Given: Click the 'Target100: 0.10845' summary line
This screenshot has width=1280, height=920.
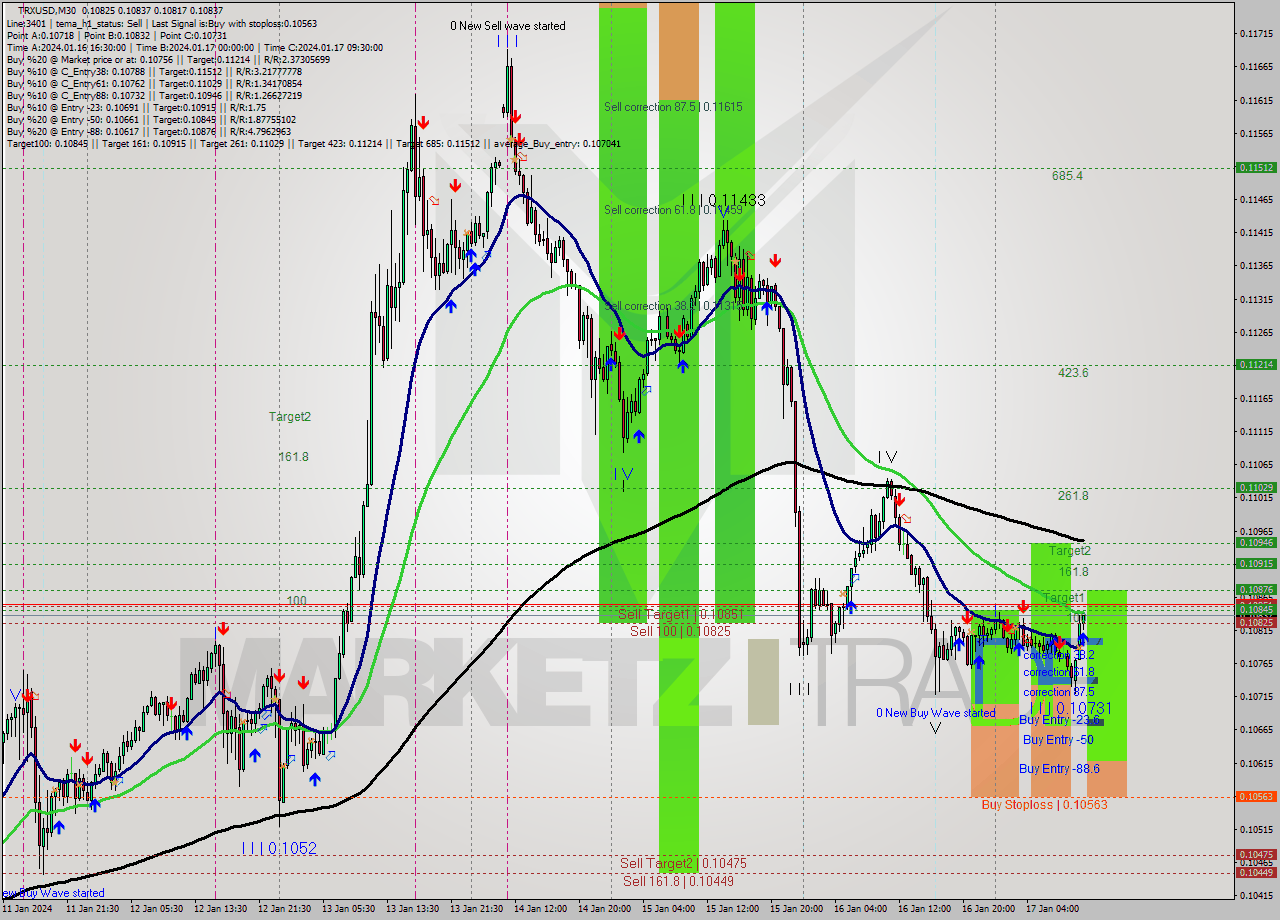Looking at the screenshot, I should (x=313, y=143).
